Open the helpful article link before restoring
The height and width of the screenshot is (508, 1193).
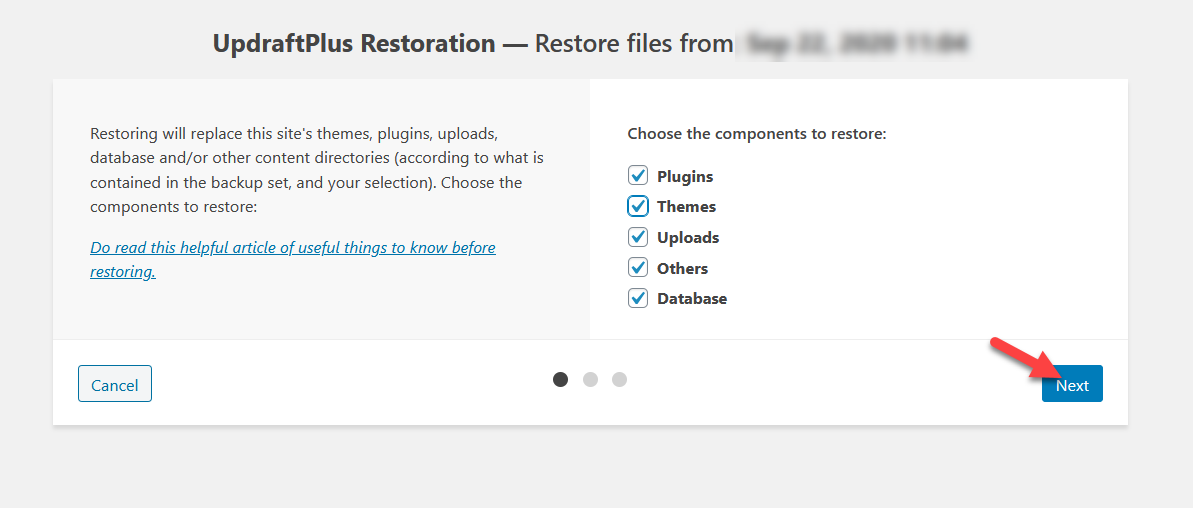pyautogui.click(x=293, y=259)
